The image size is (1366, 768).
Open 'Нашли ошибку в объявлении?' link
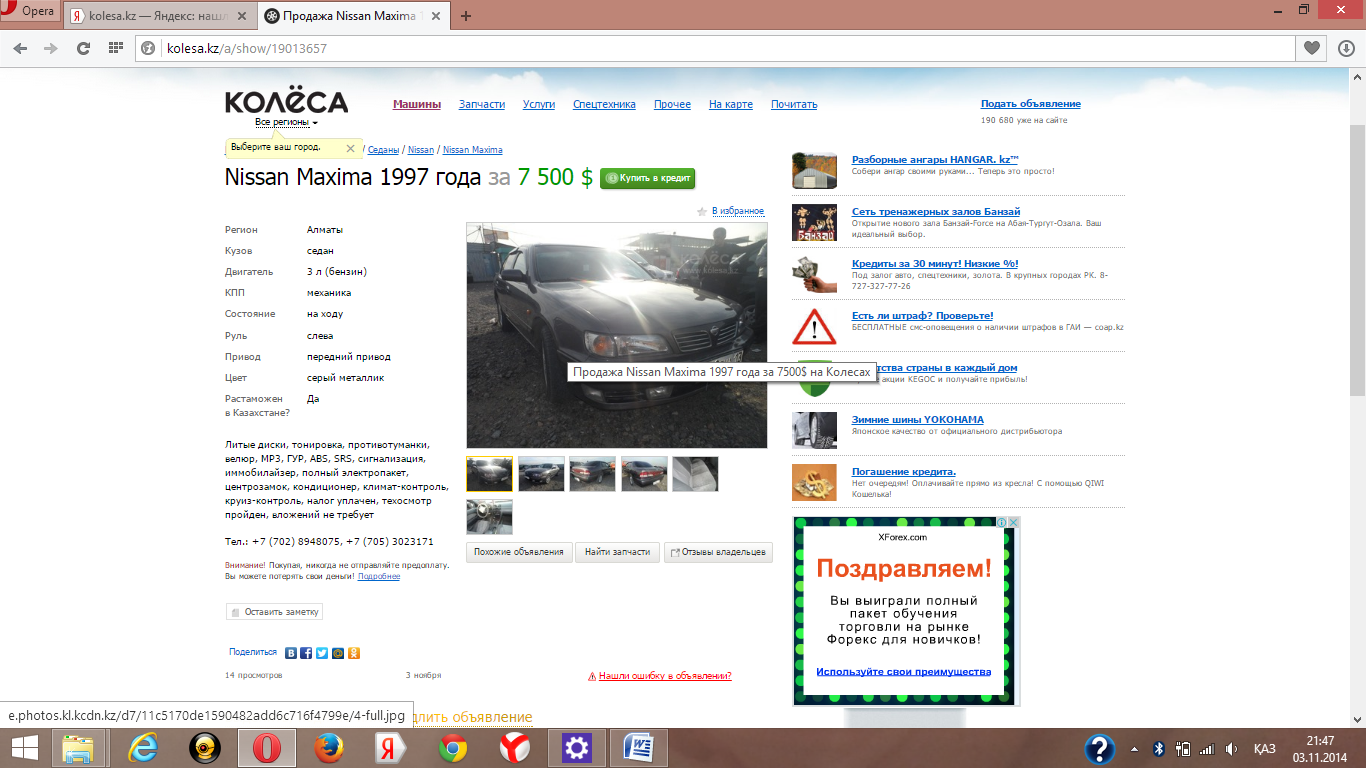coord(665,676)
